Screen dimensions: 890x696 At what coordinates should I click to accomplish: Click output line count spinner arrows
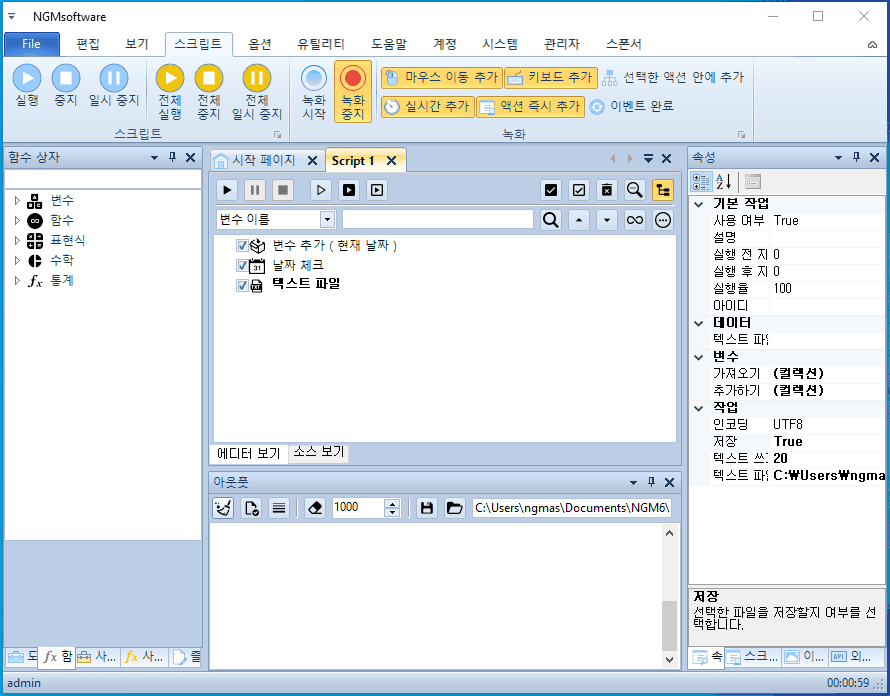point(392,508)
